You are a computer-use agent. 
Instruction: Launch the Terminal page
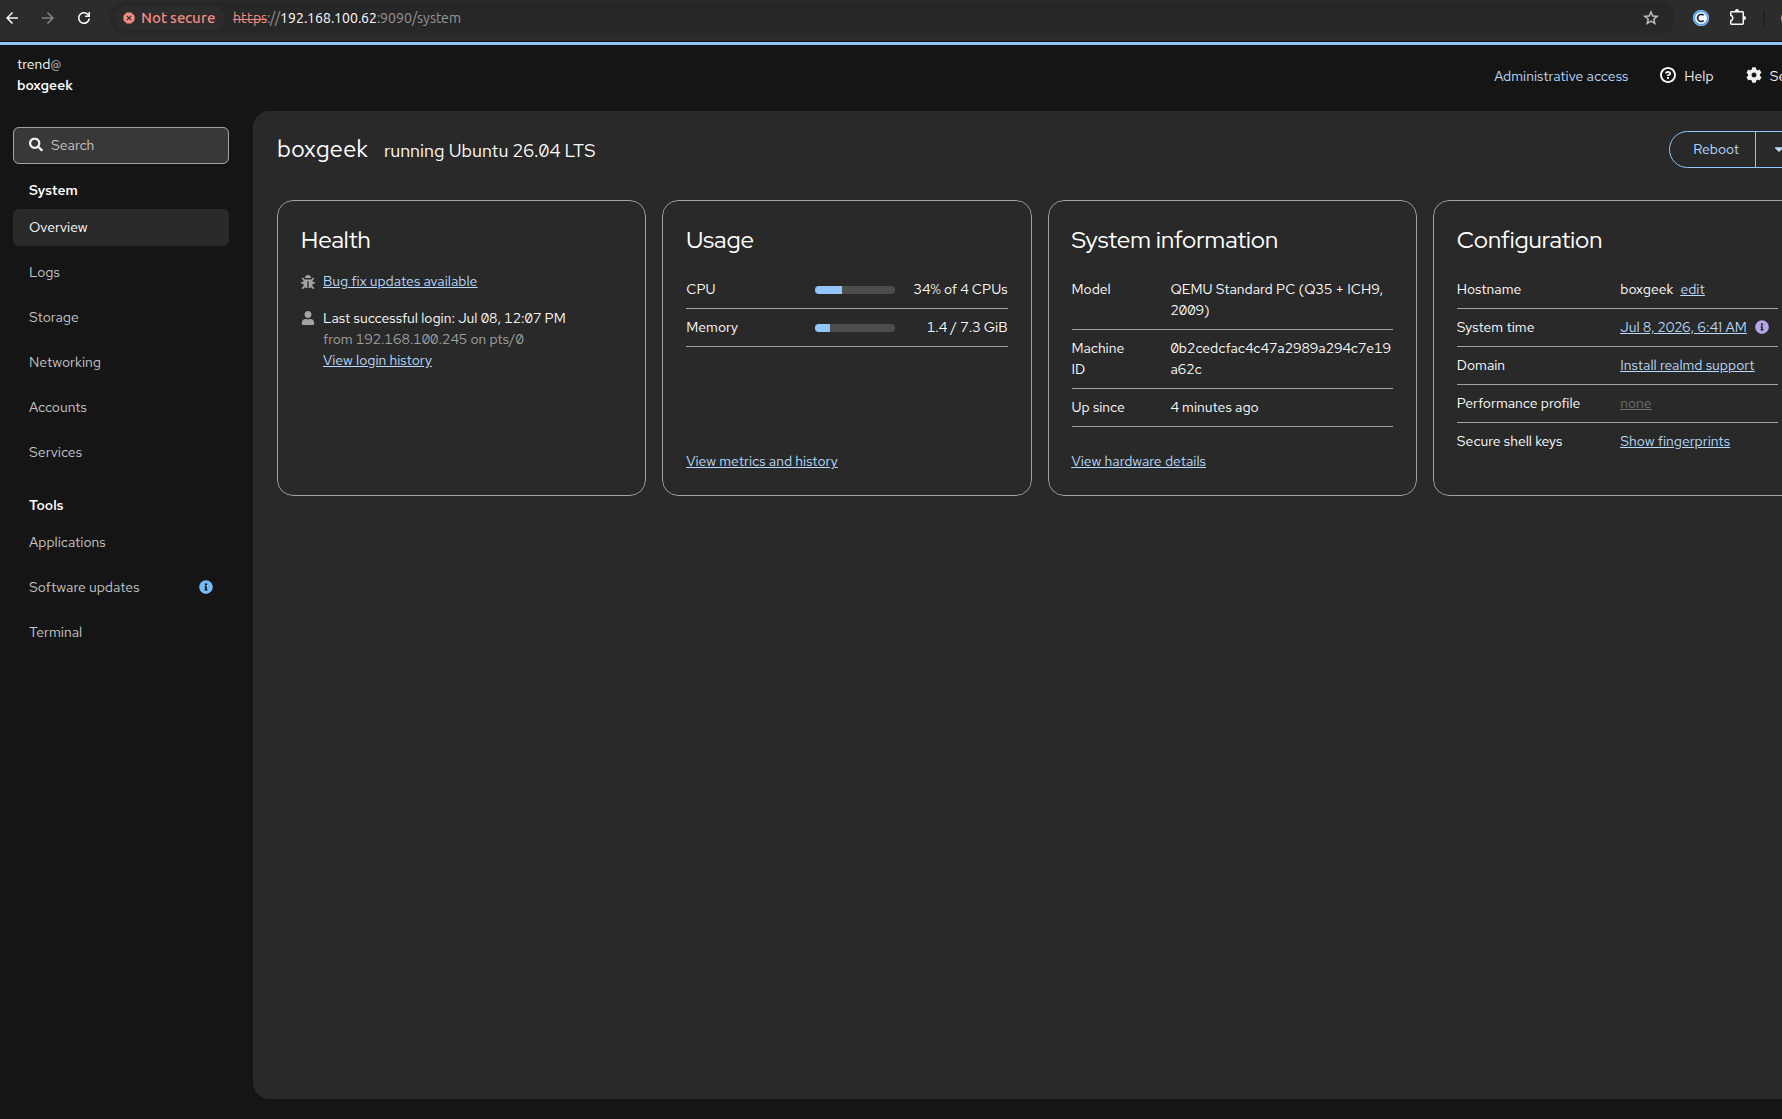pyautogui.click(x=121, y=632)
